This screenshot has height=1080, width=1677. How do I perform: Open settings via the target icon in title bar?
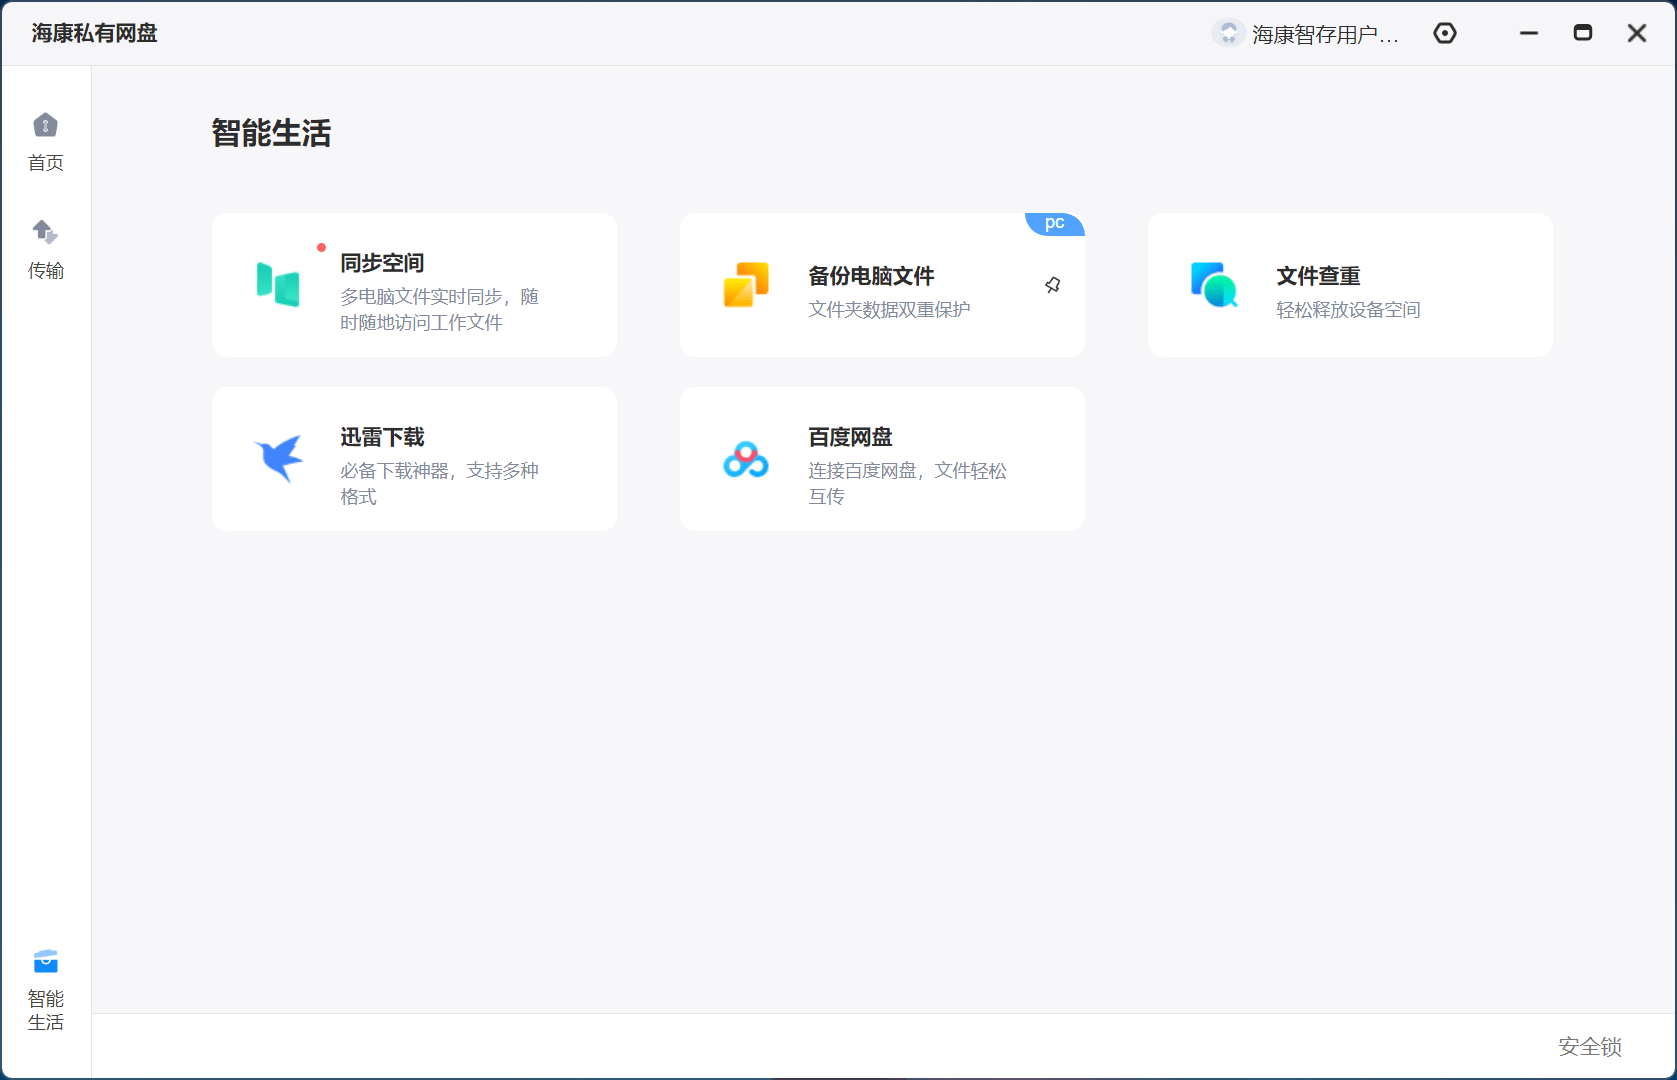coord(1445,33)
